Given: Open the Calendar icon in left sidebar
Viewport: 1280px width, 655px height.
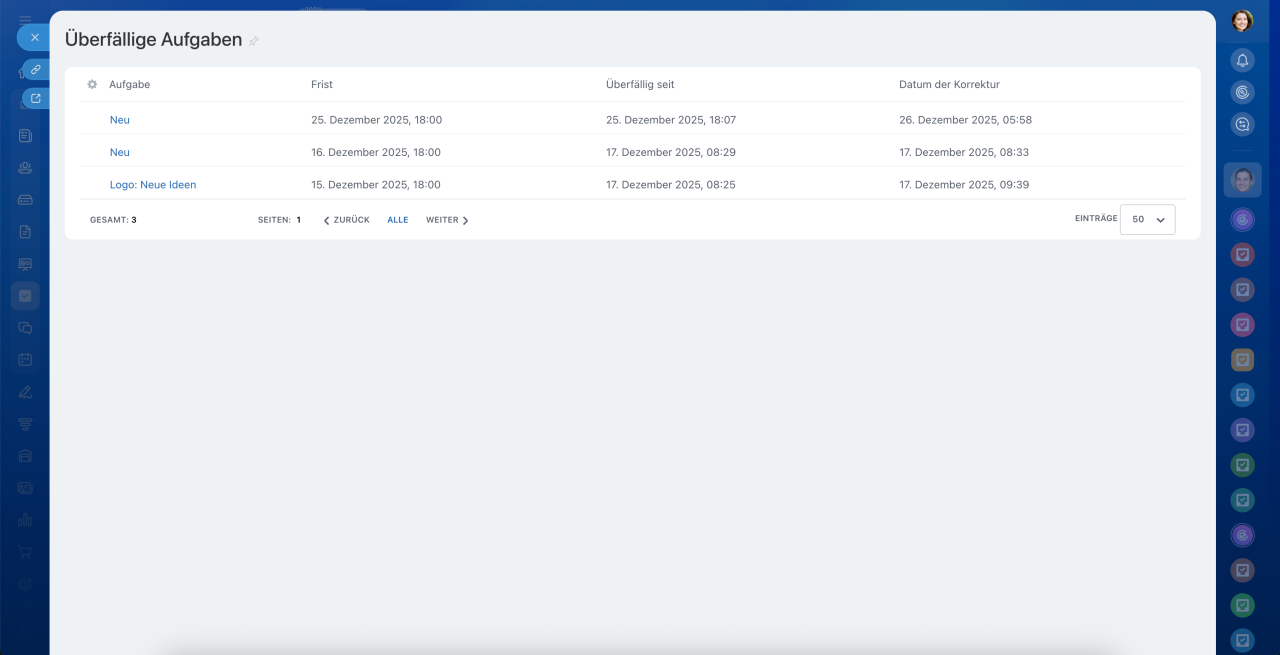Looking at the screenshot, I should point(25,359).
